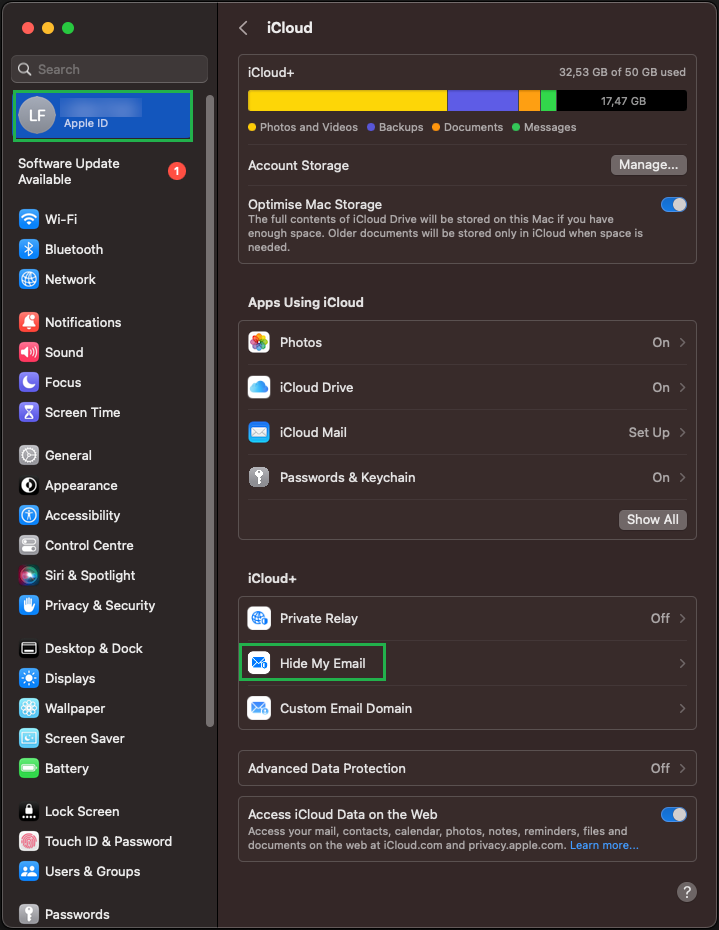The image size is (719, 930).
Task: Click the sidebar vertical scrollbar
Action: point(209,409)
